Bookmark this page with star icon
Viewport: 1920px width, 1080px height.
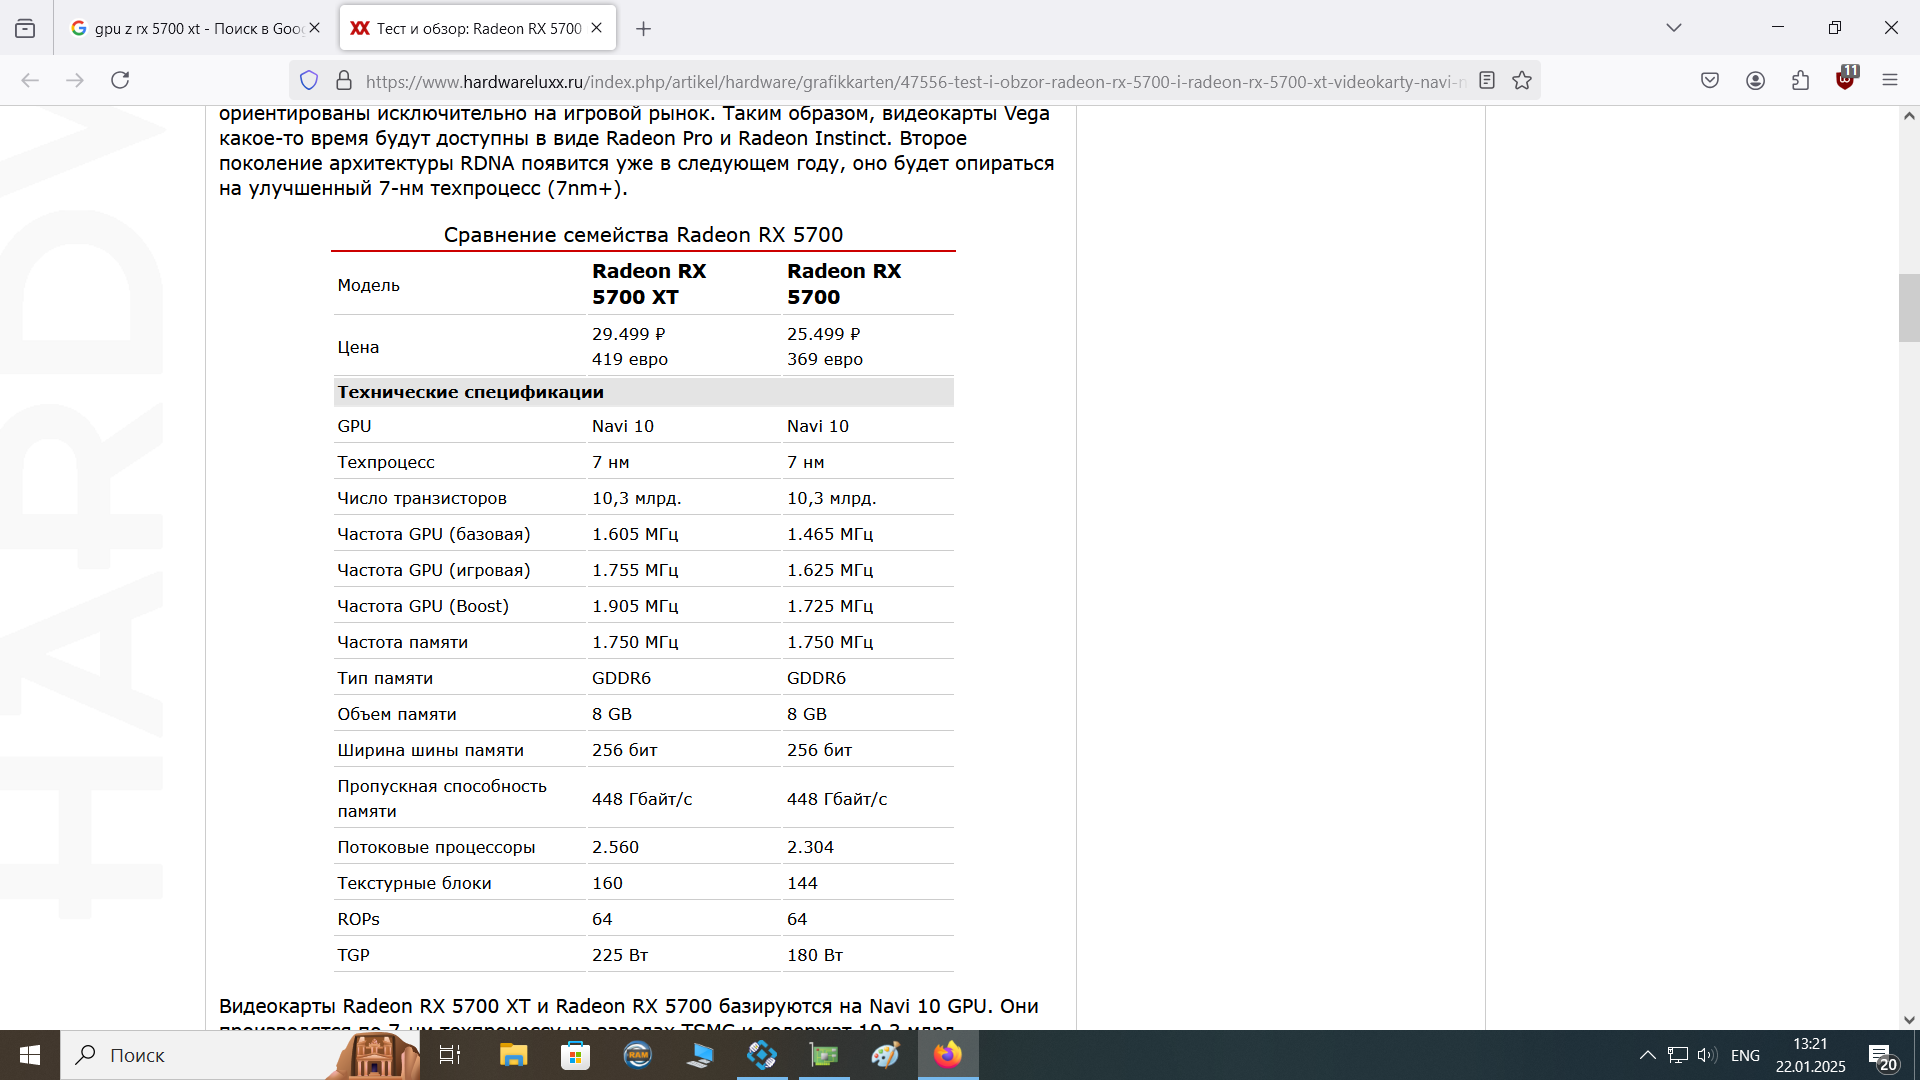pos(1522,81)
